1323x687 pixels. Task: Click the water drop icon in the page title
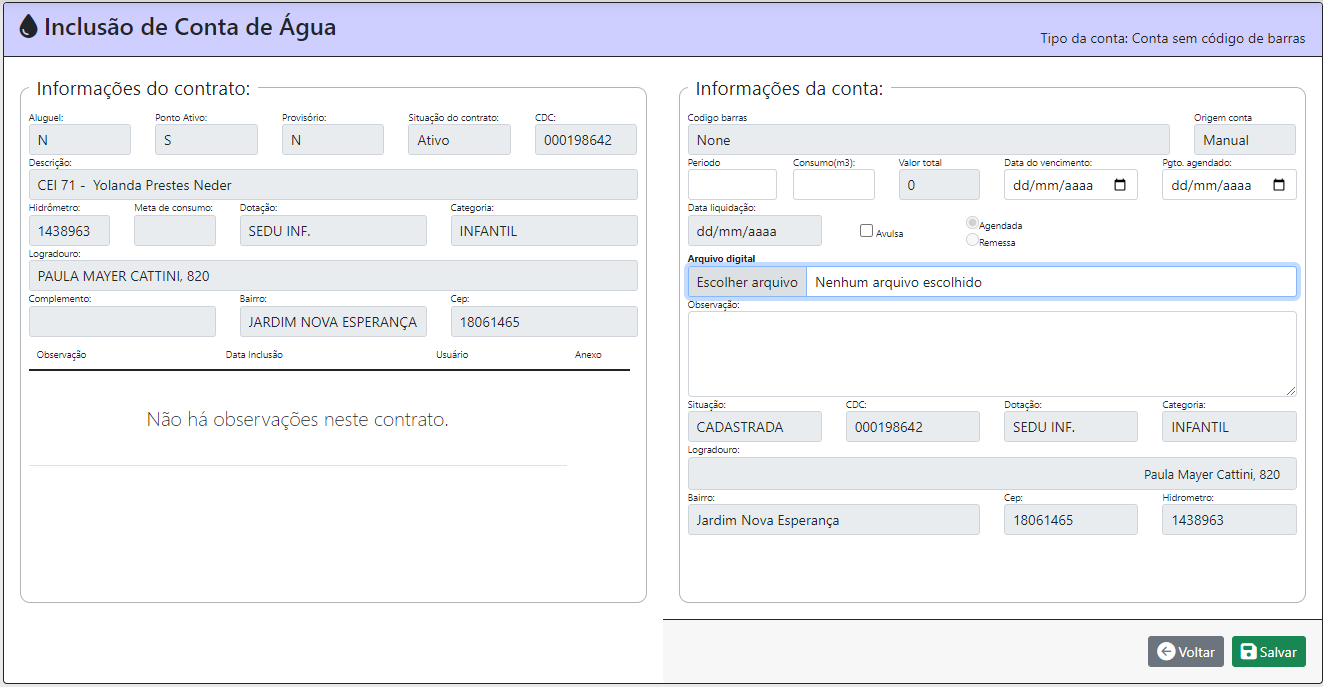(x=28, y=27)
